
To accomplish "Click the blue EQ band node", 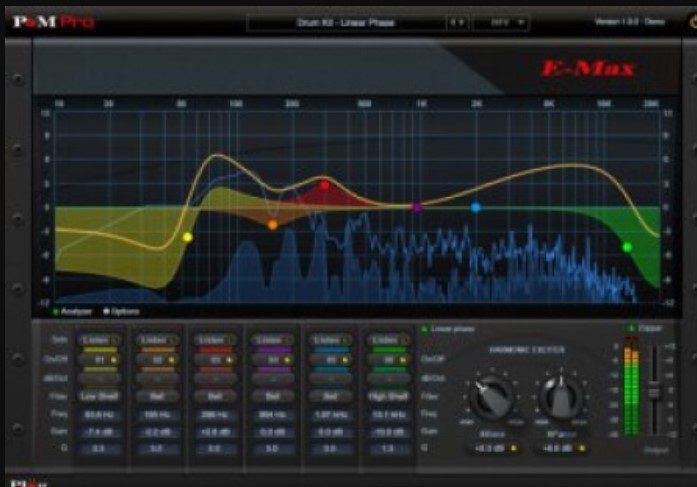I will click(476, 208).
